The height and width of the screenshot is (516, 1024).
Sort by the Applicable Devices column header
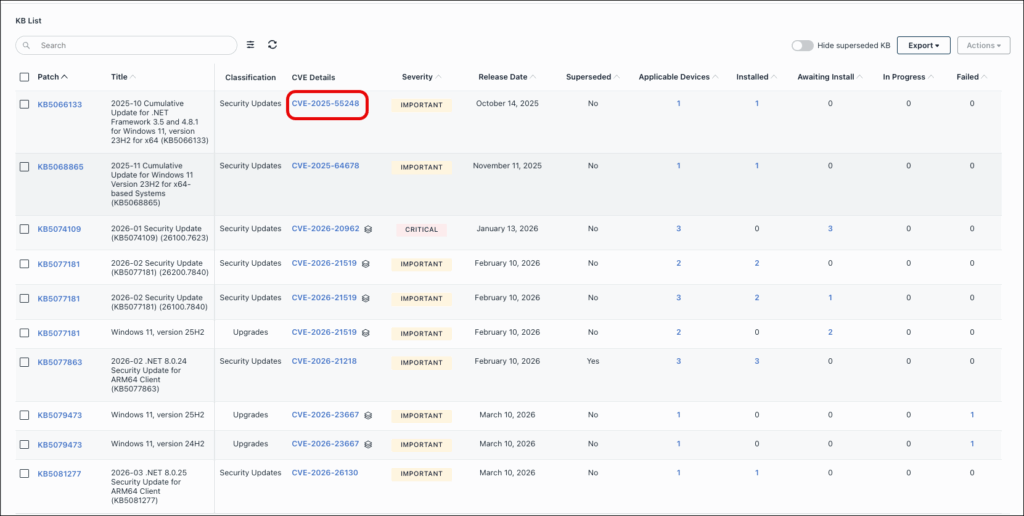click(x=676, y=77)
